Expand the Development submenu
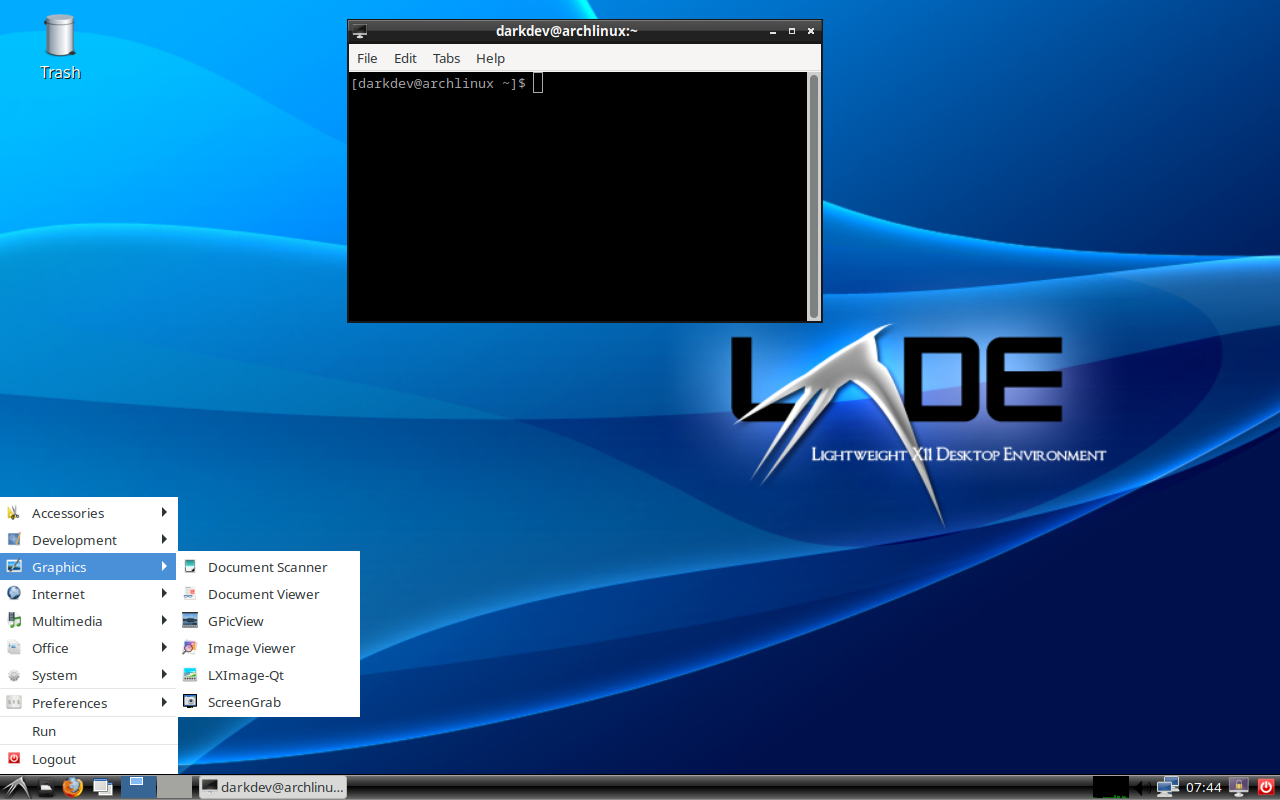The width and height of the screenshot is (1280, 800). (89, 540)
